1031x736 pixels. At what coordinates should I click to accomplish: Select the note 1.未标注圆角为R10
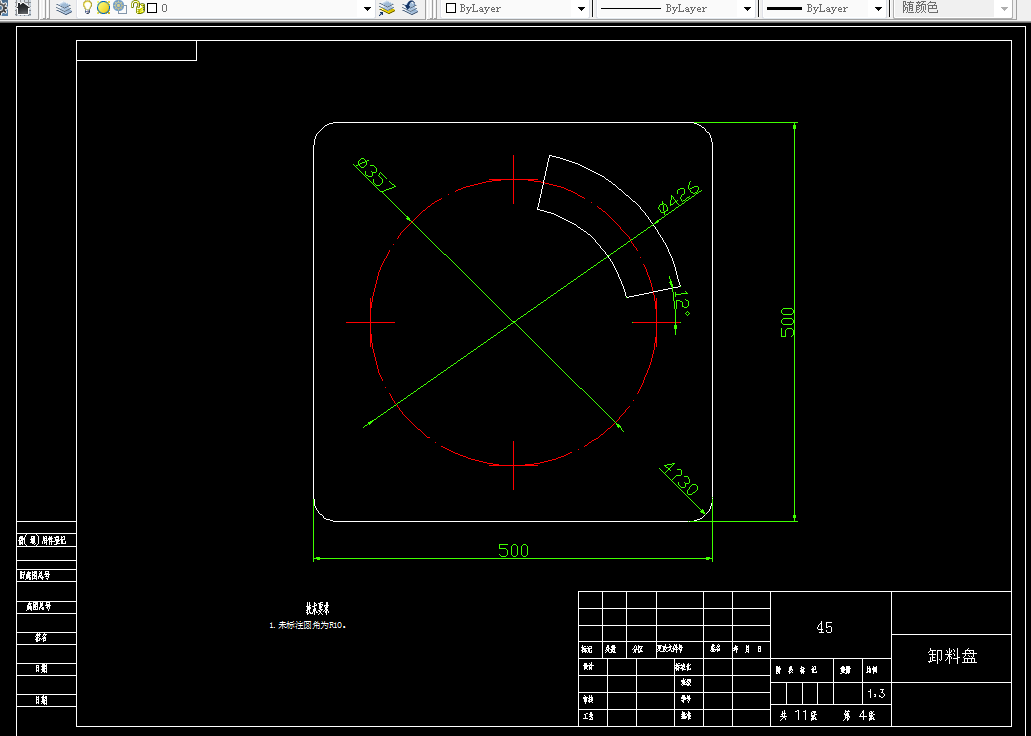pyautogui.click(x=308, y=626)
